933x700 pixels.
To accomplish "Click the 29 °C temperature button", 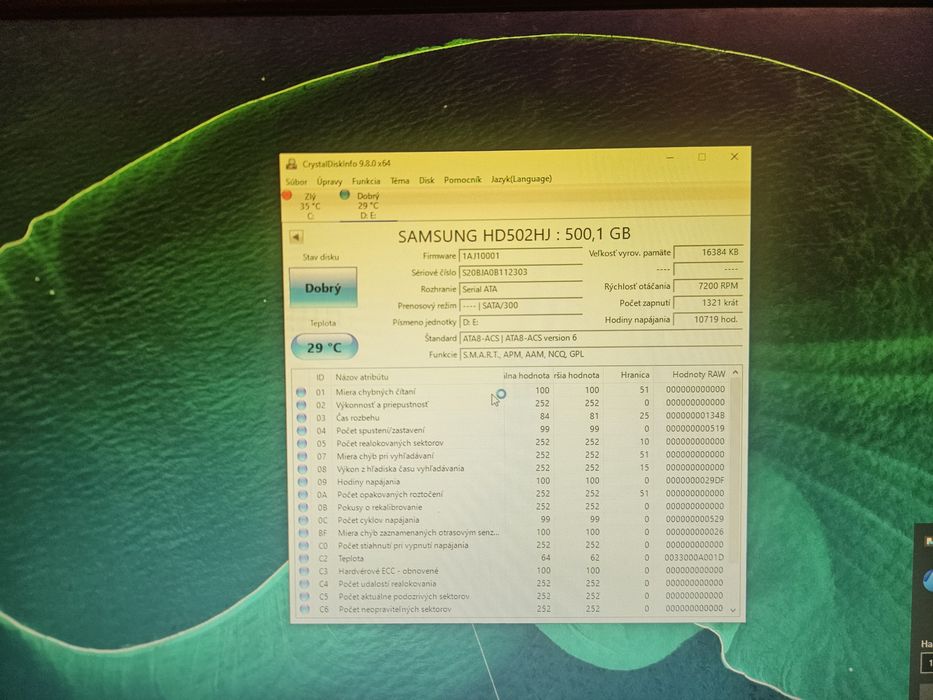I will 324,347.
